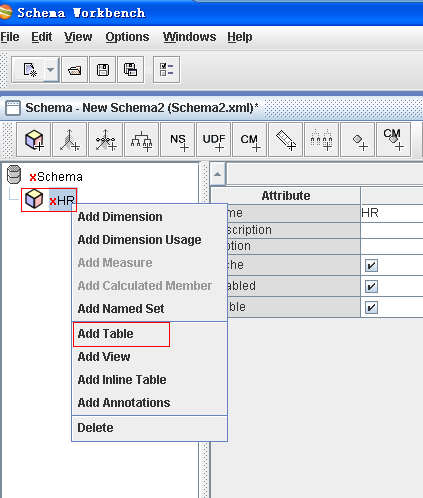
Task: Open the Edit menu
Action: point(41,37)
